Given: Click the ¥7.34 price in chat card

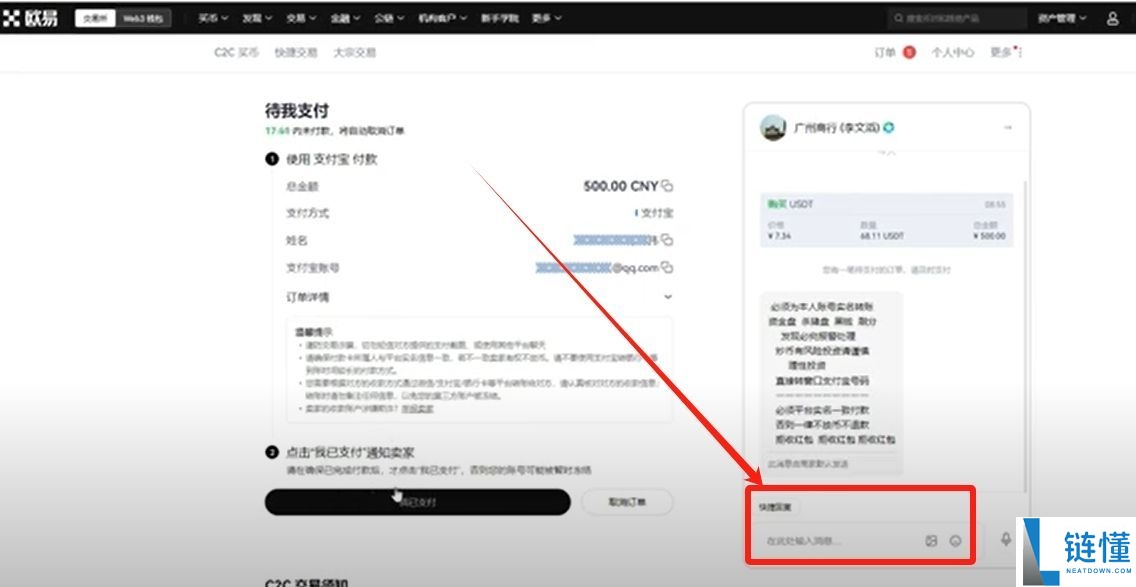Looking at the screenshot, I should coord(780,236).
